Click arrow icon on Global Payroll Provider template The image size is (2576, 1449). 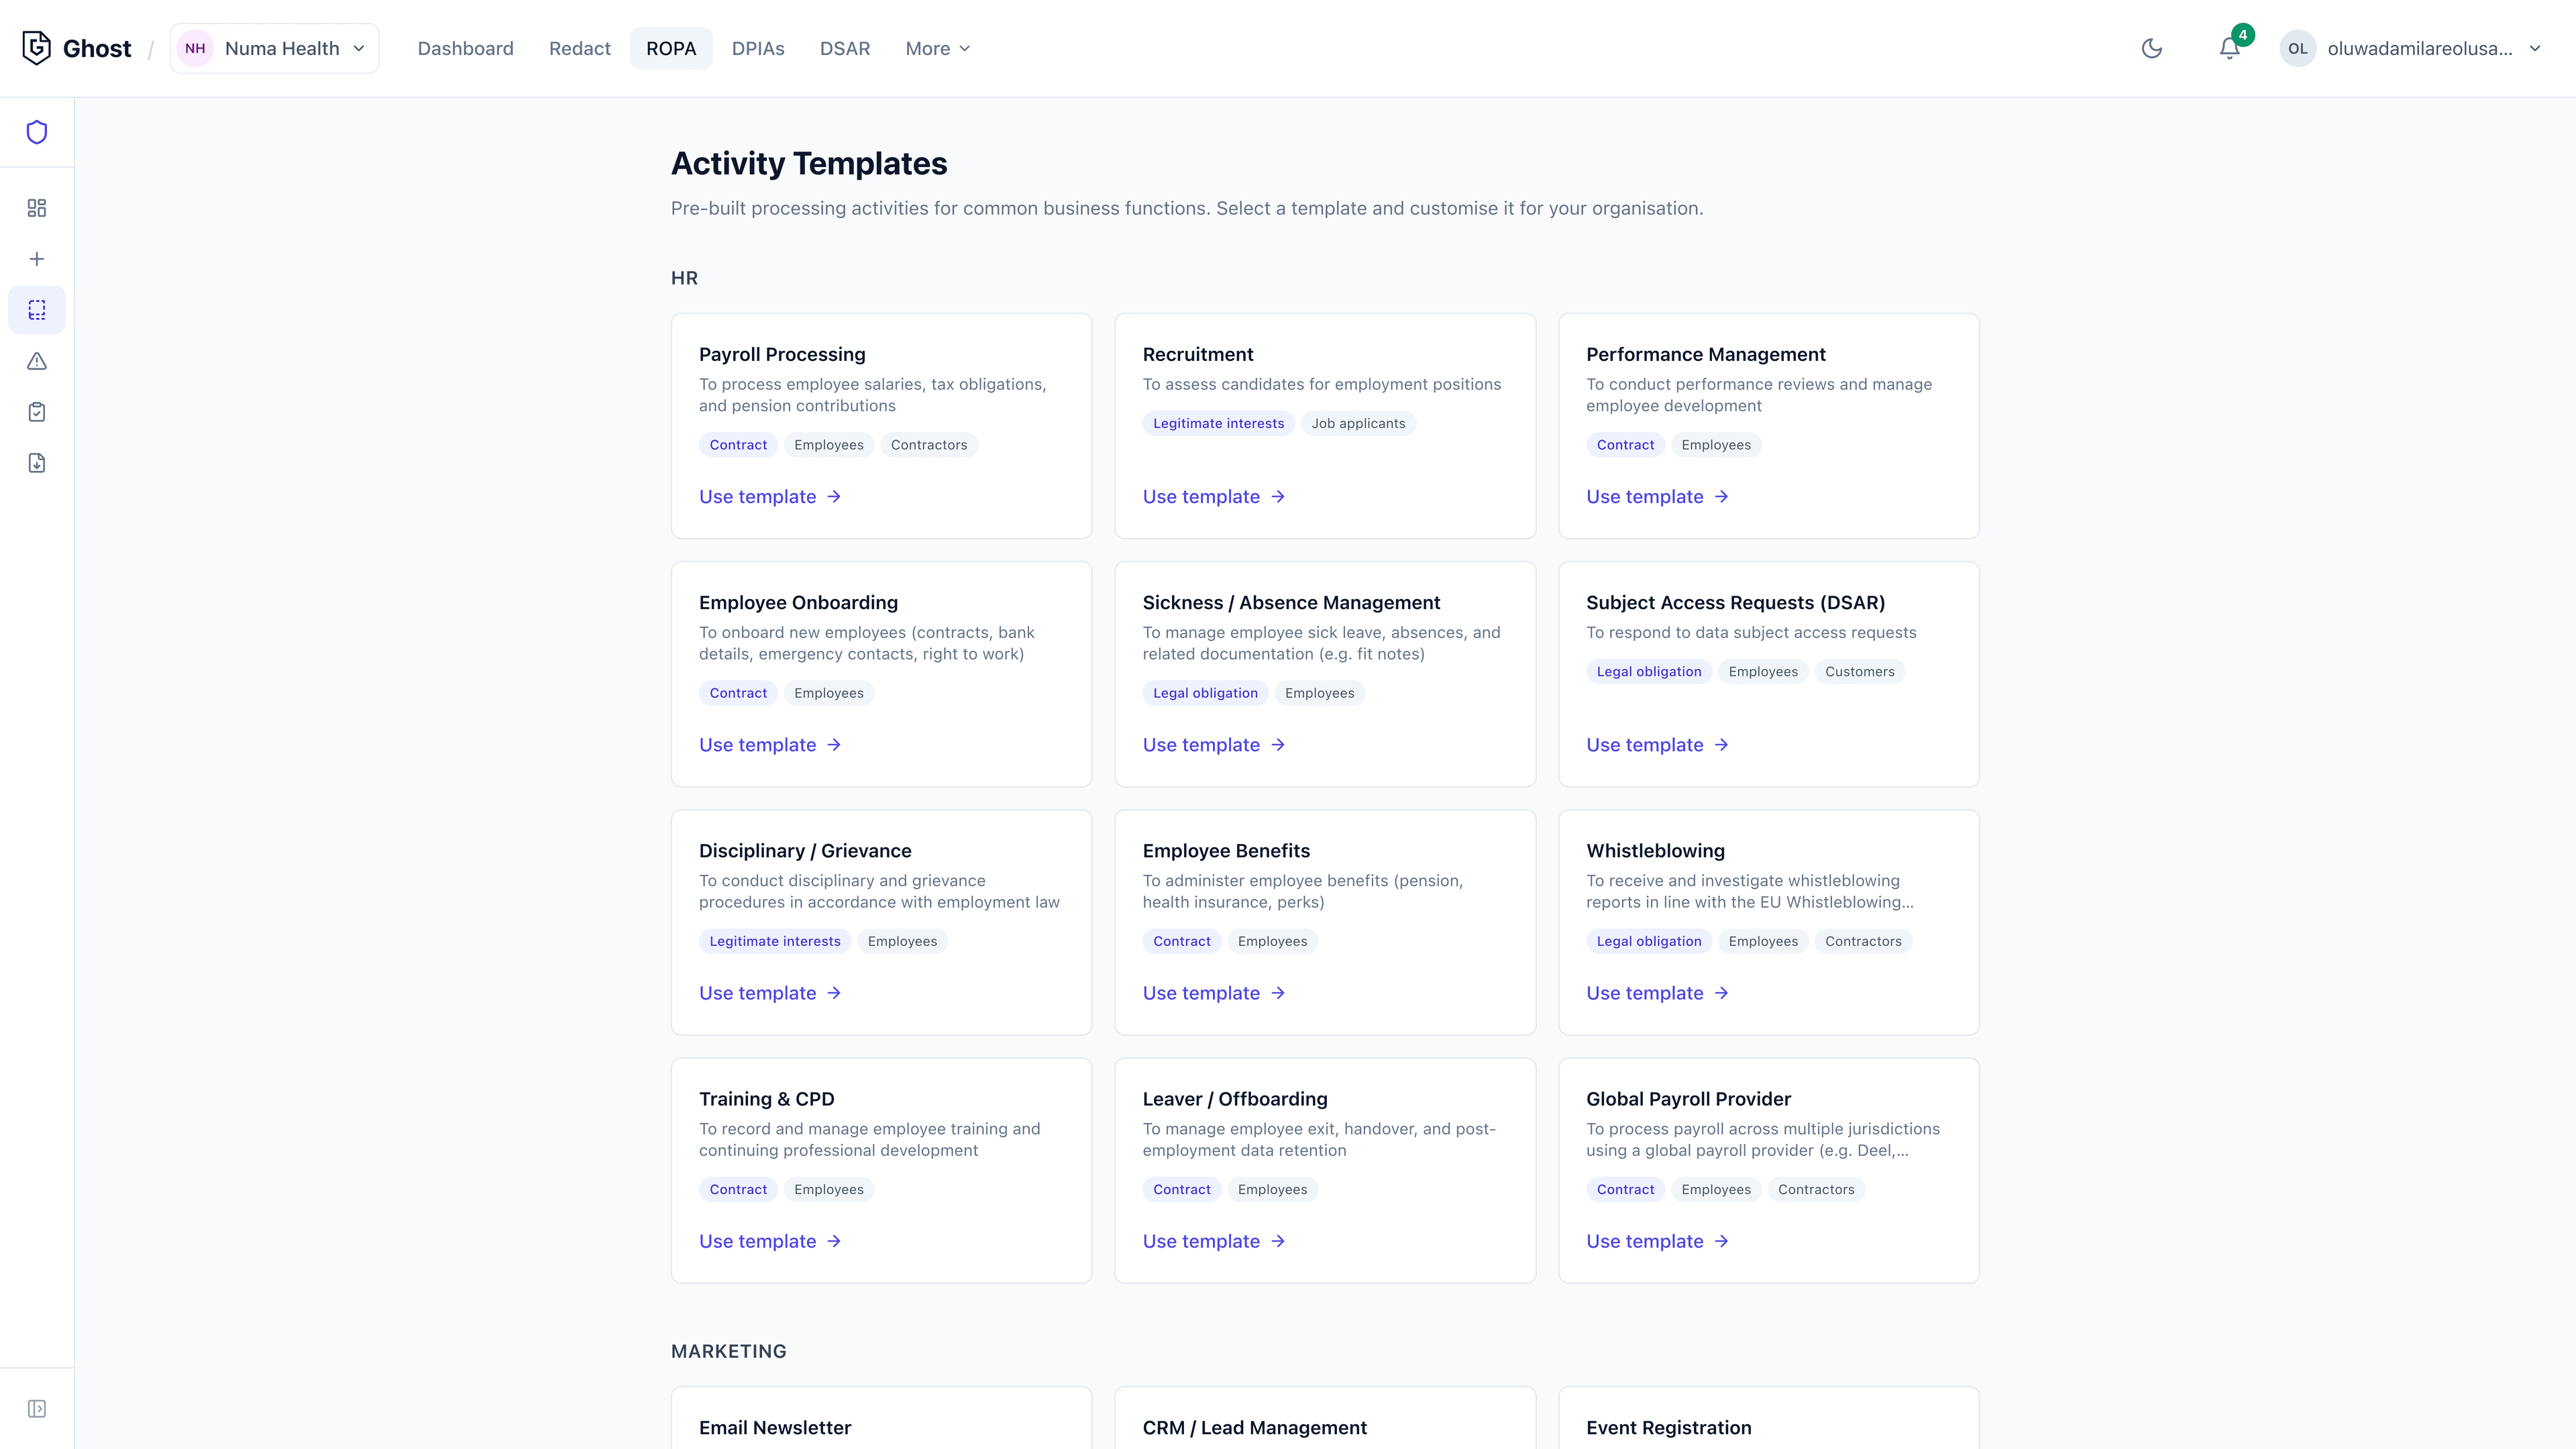pos(1721,1241)
